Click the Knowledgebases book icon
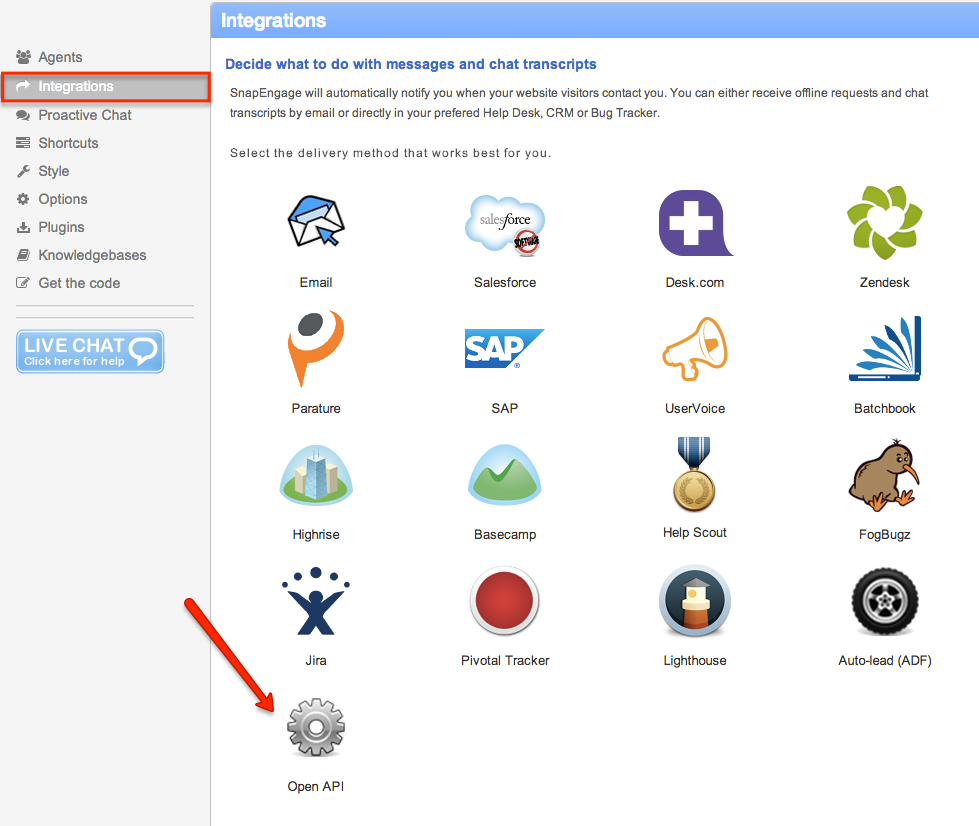Screen dimensions: 979x826 point(23,255)
